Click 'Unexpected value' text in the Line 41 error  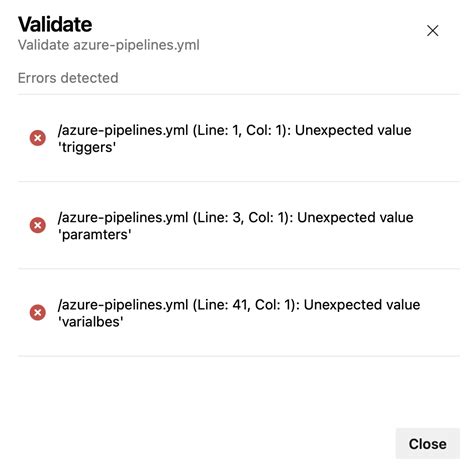pos(362,305)
